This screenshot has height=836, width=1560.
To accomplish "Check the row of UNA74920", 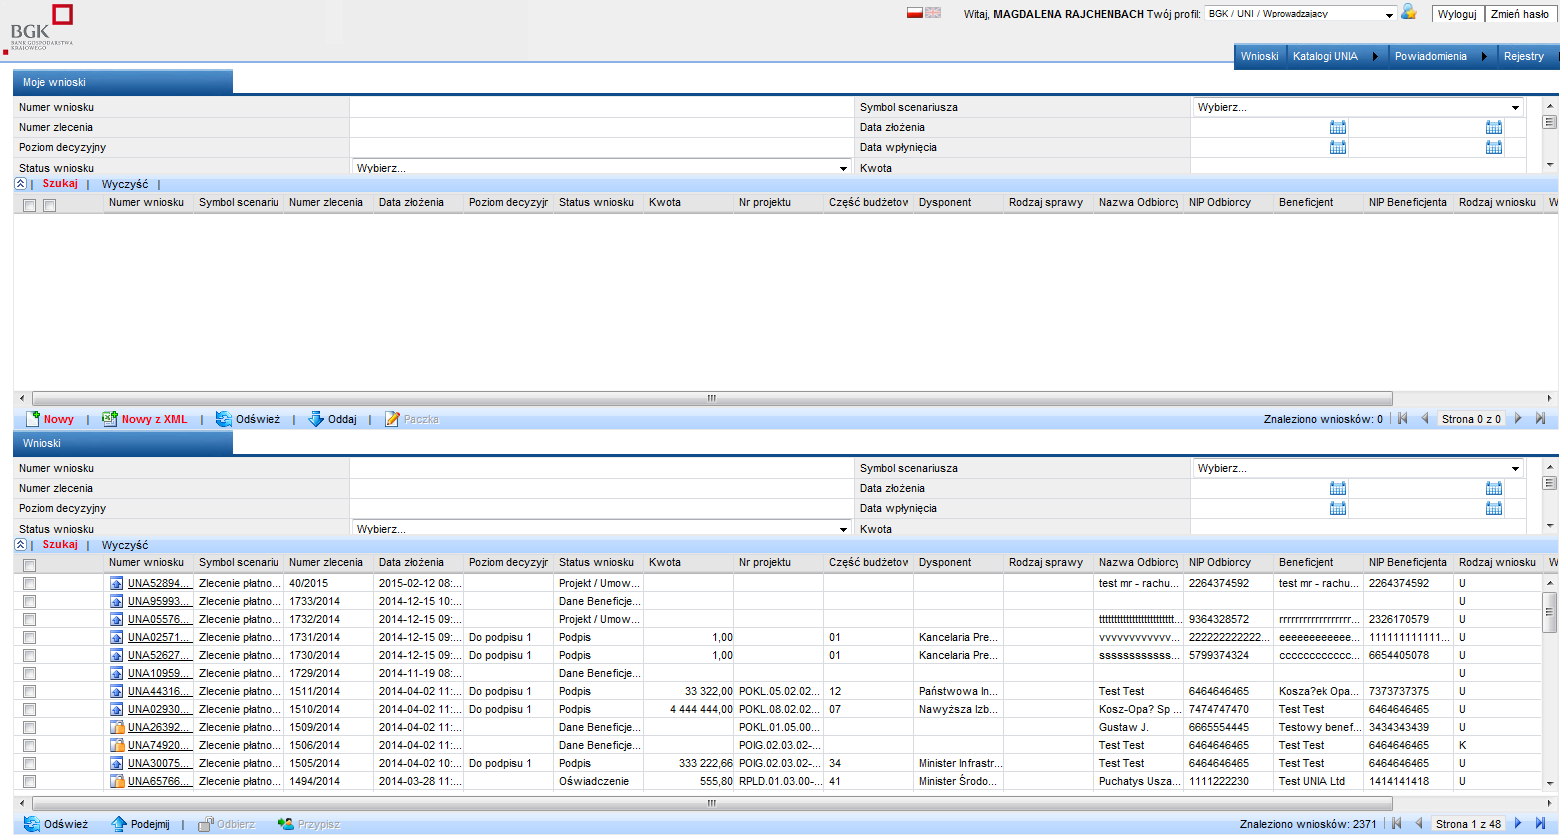I will coord(29,745).
